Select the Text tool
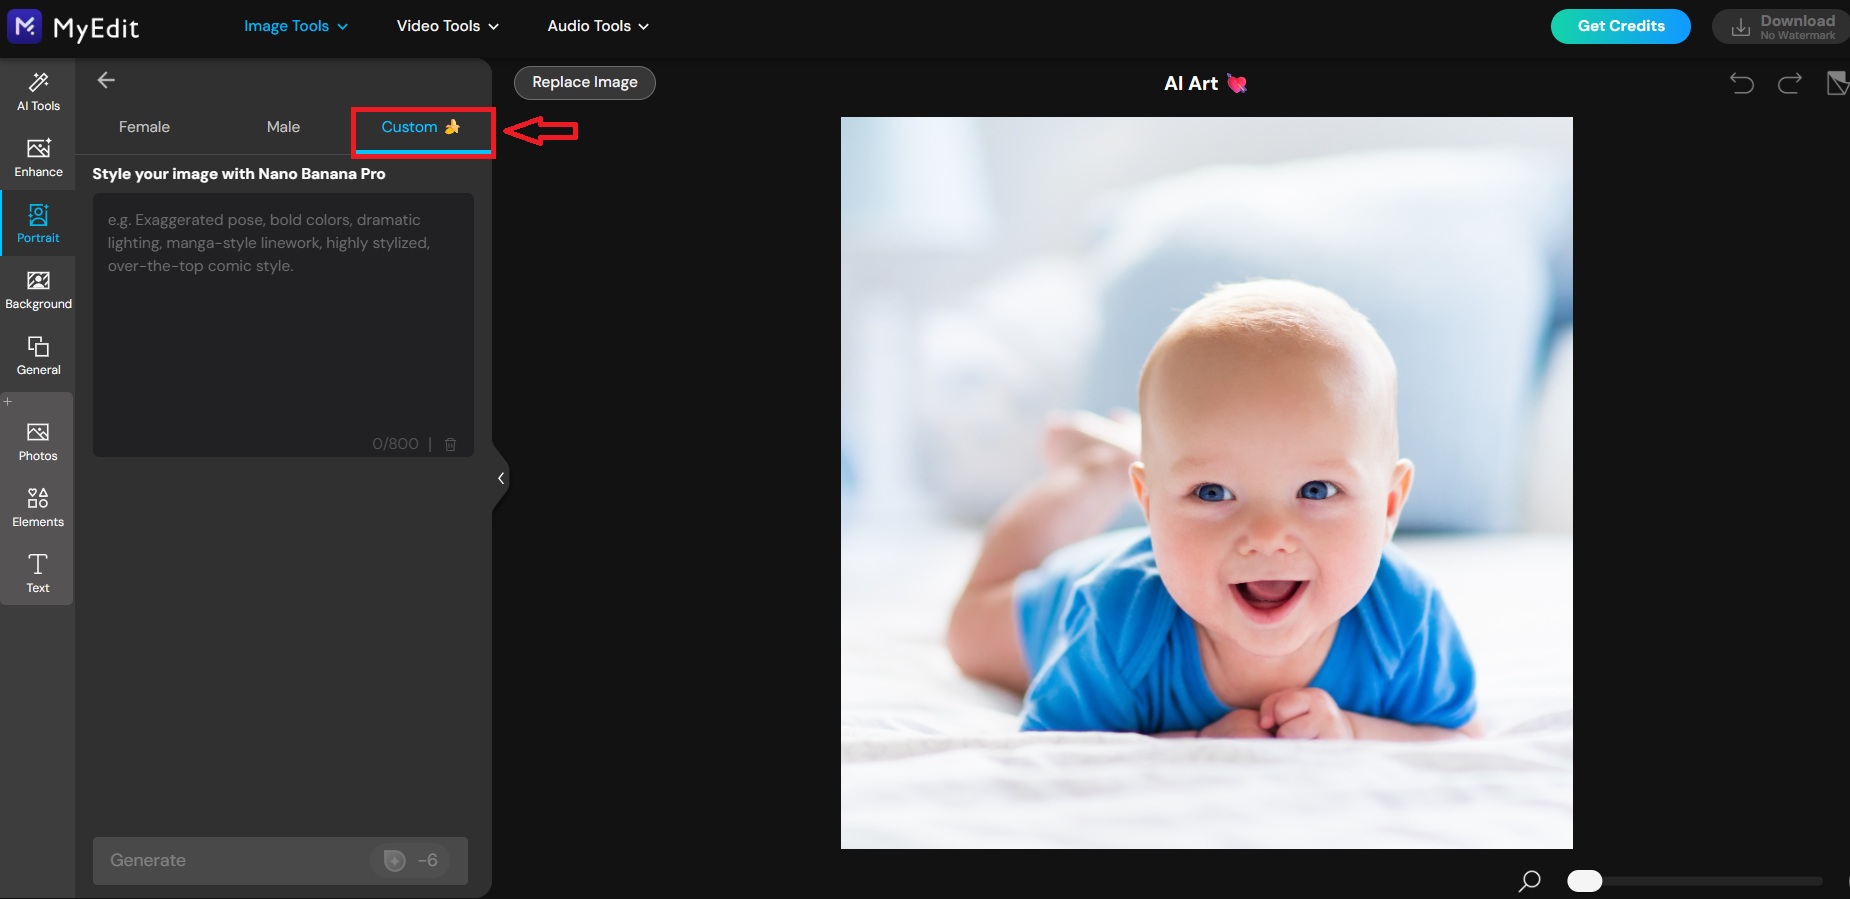The width and height of the screenshot is (1850, 899). (38, 574)
